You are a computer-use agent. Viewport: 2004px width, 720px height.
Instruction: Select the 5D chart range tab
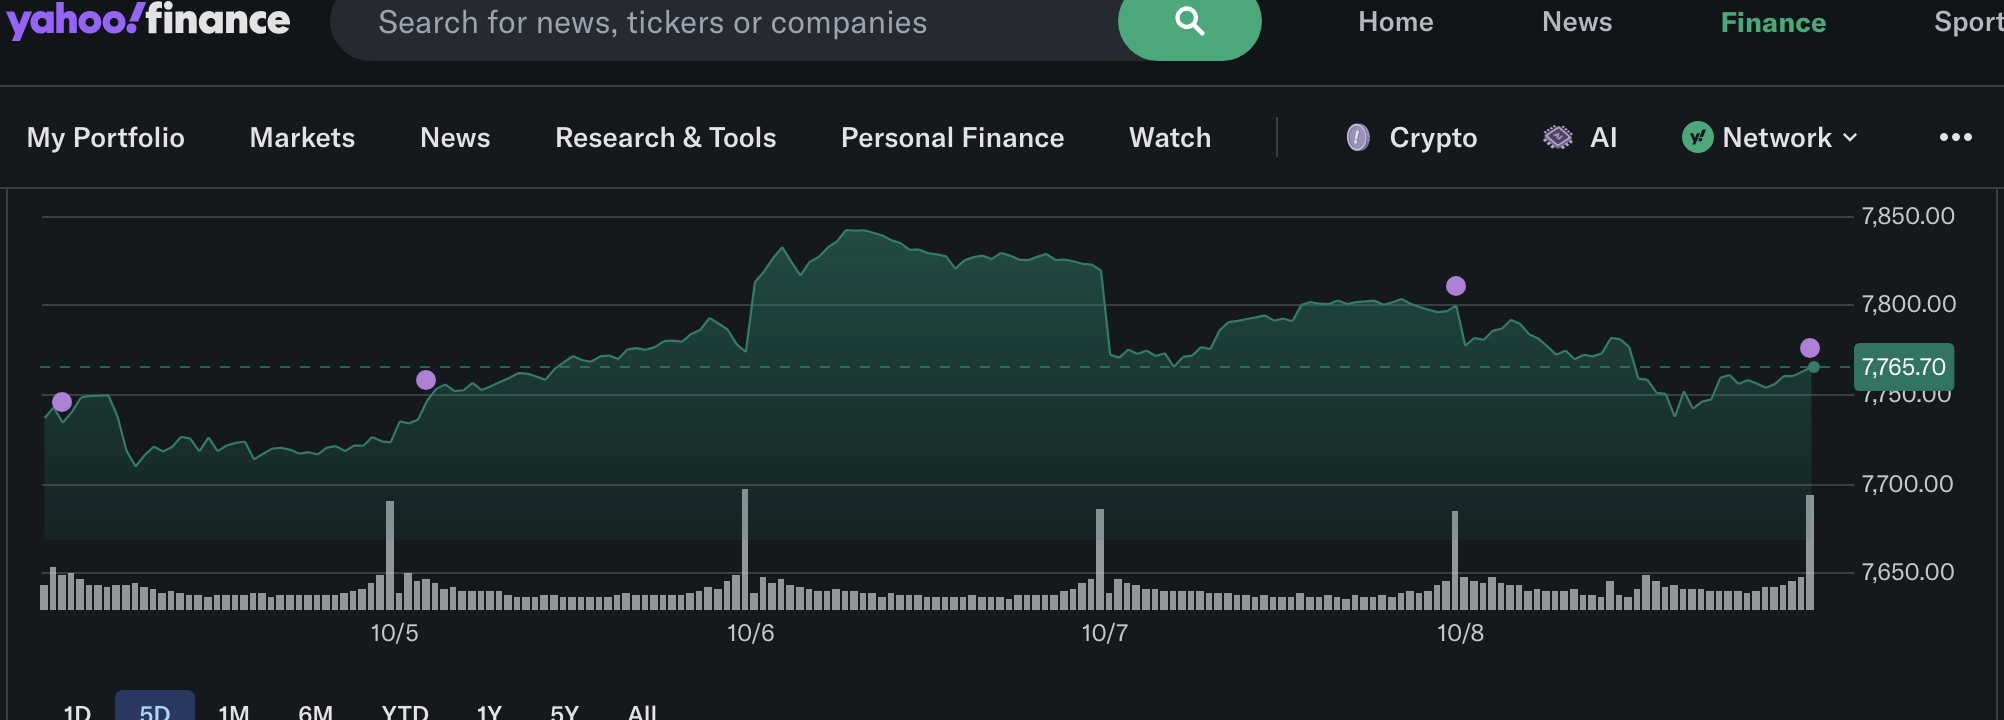[x=155, y=708]
